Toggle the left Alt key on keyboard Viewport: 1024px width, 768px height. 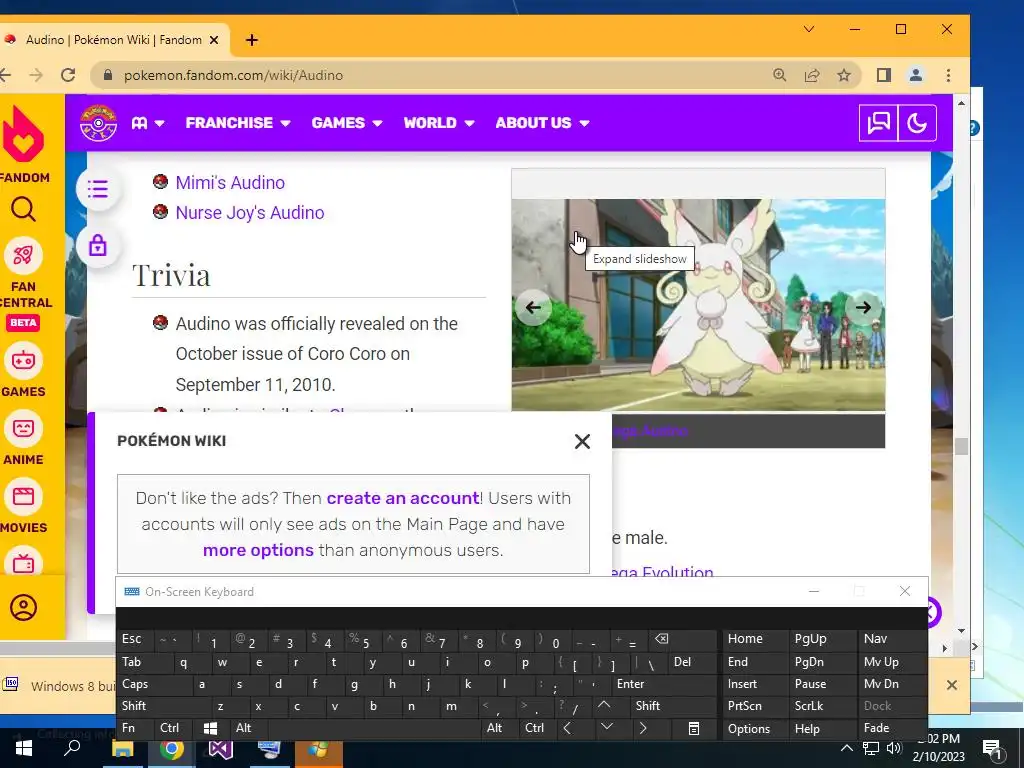point(249,728)
